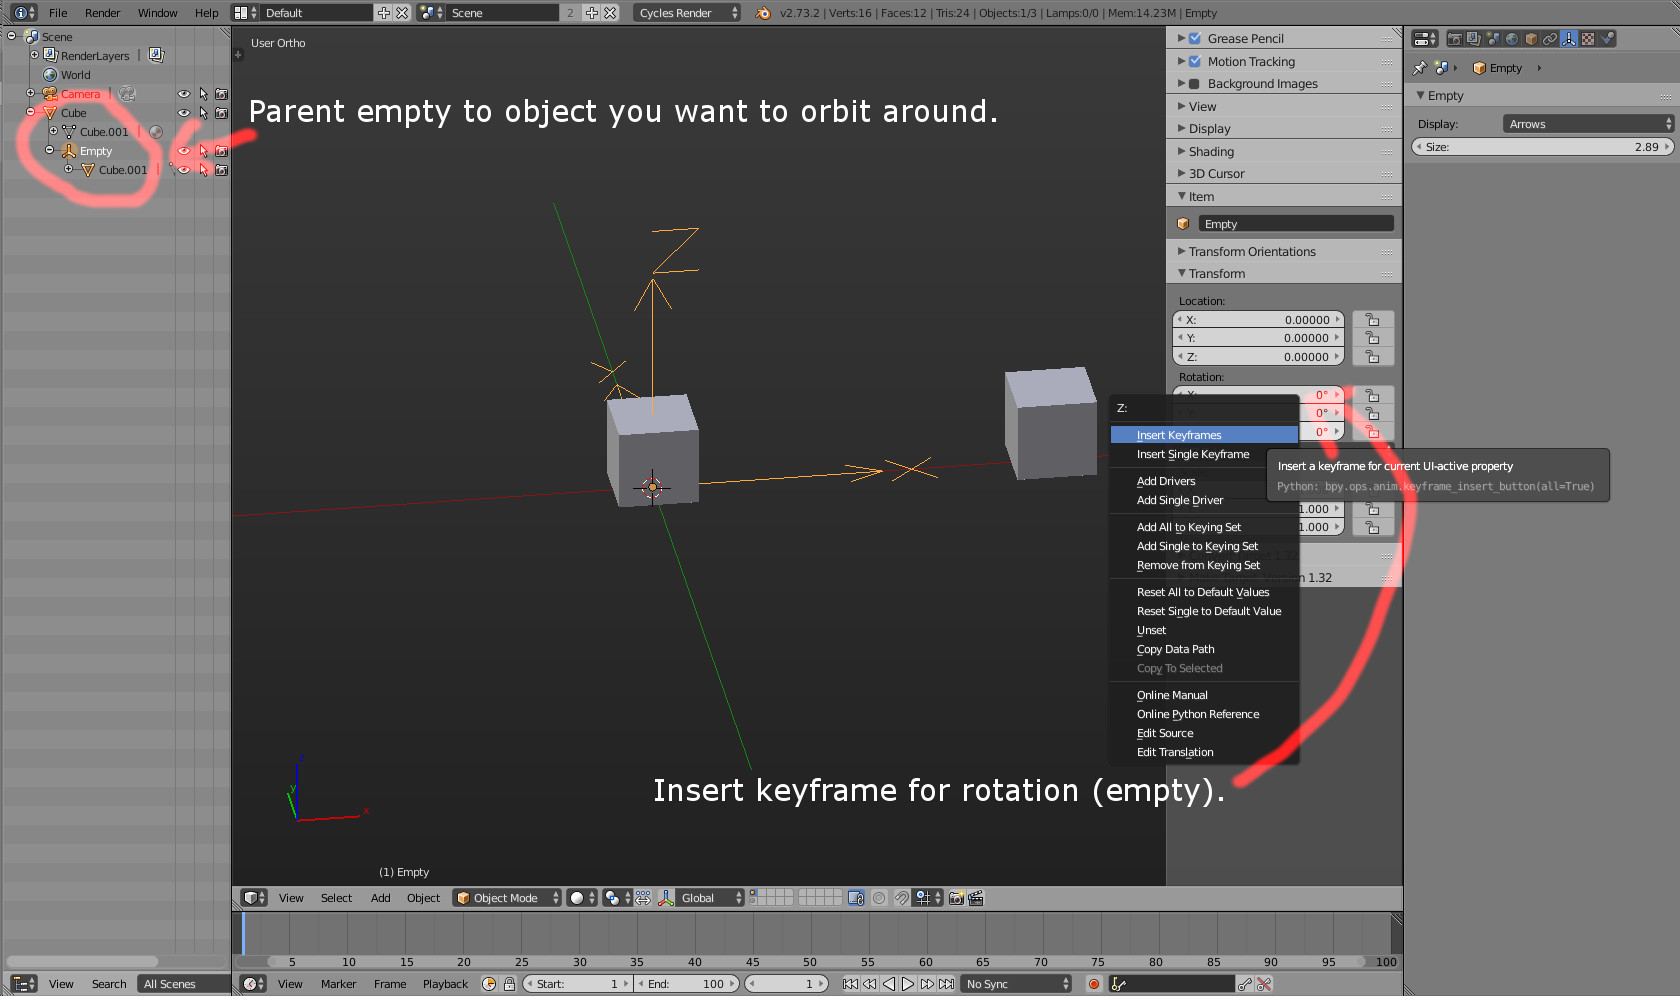This screenshot has height=996, width=1680.
Task: Select Insert Keyframes in context menu
Action: (x=1204, y=435)
